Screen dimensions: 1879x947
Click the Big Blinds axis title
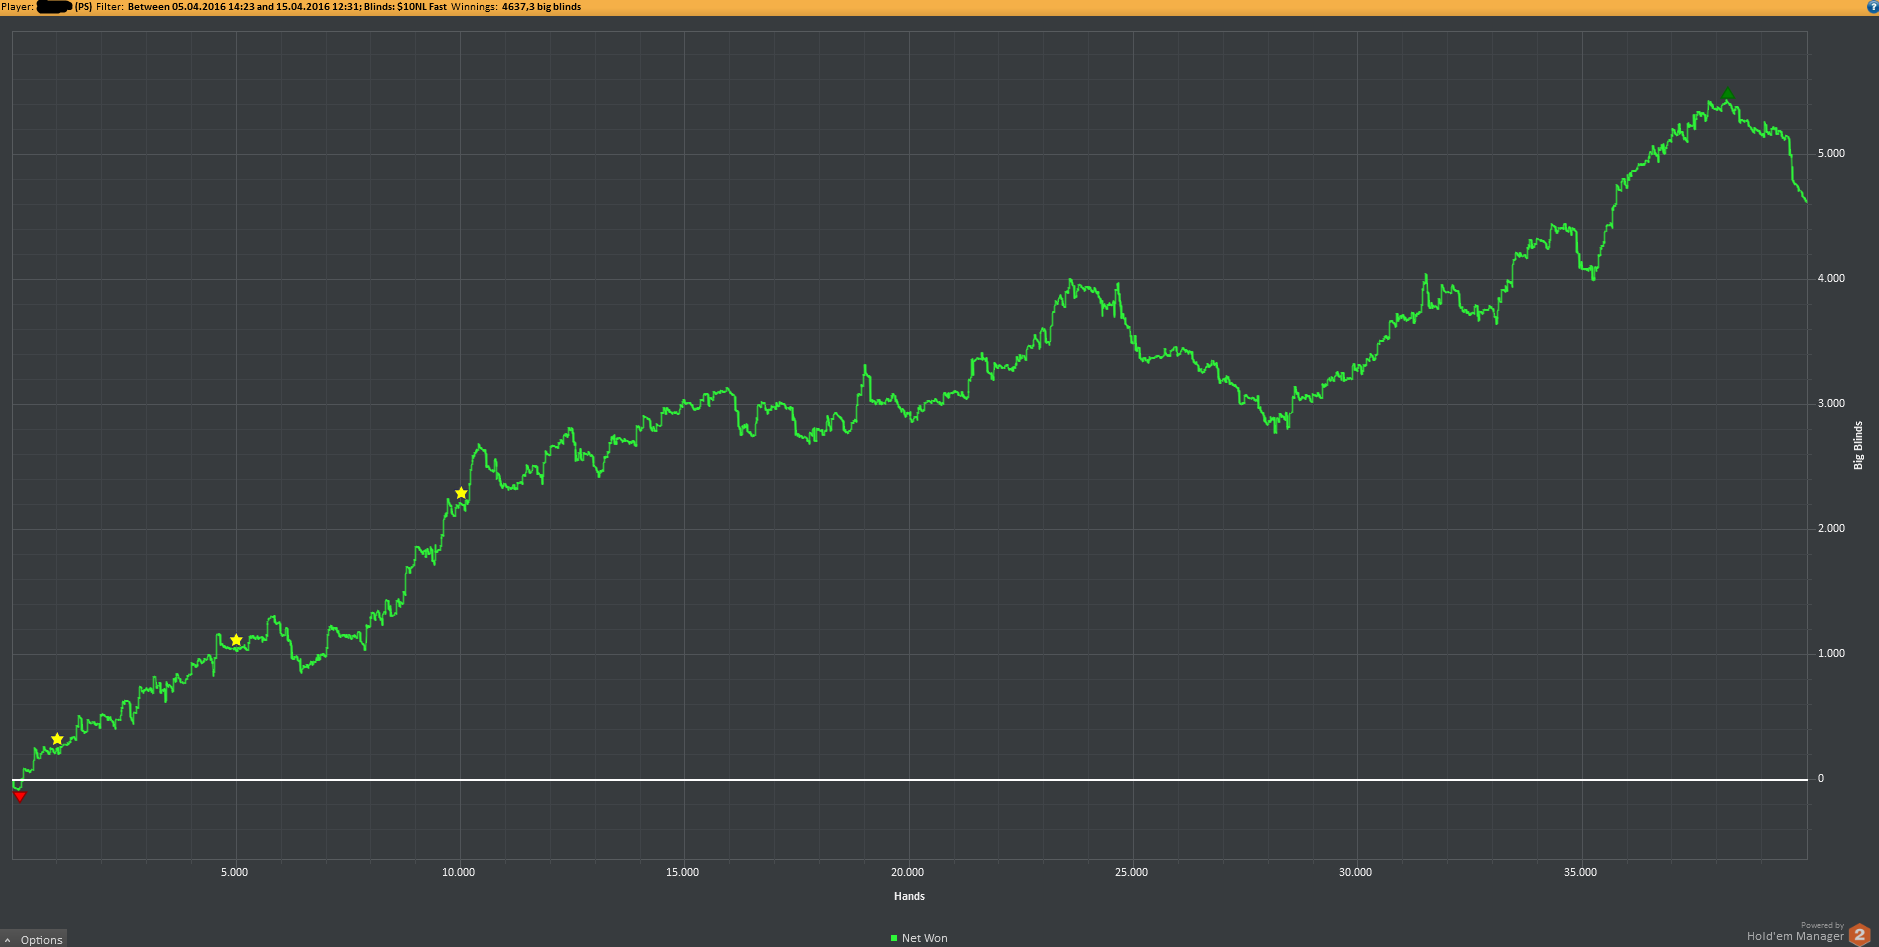pos(1858,445)
